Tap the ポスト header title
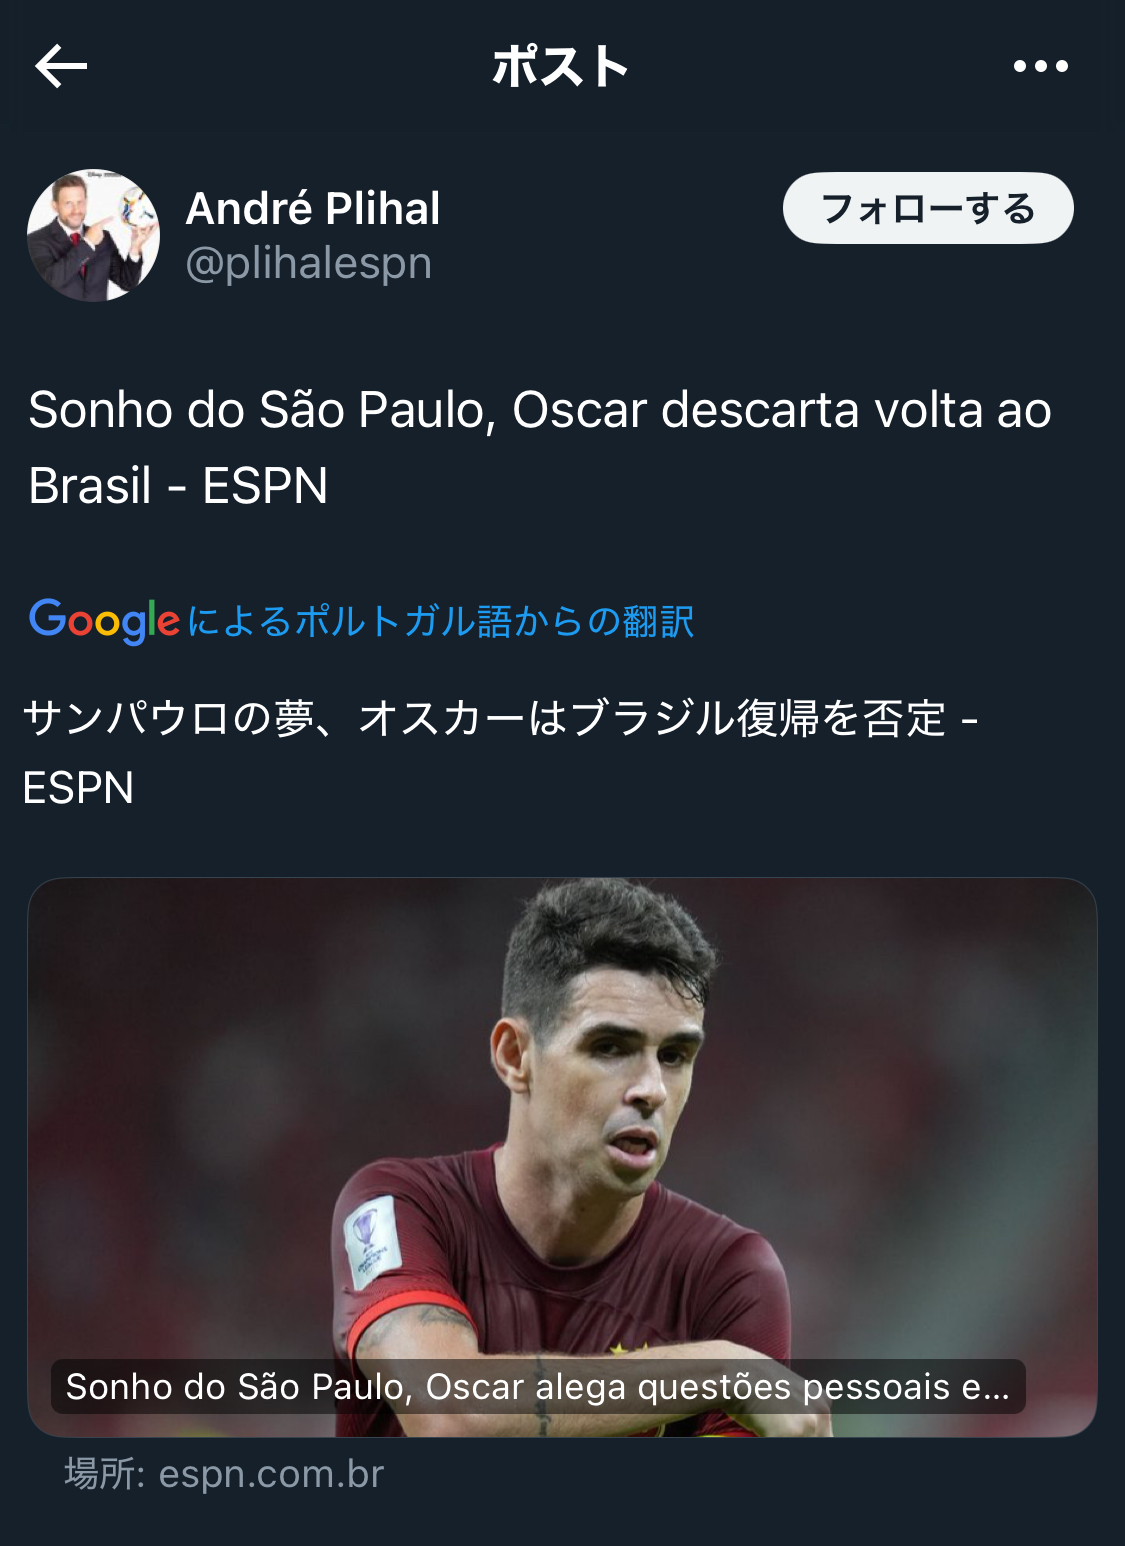This screenshot has height=1546, width=1125. [561, 67]
